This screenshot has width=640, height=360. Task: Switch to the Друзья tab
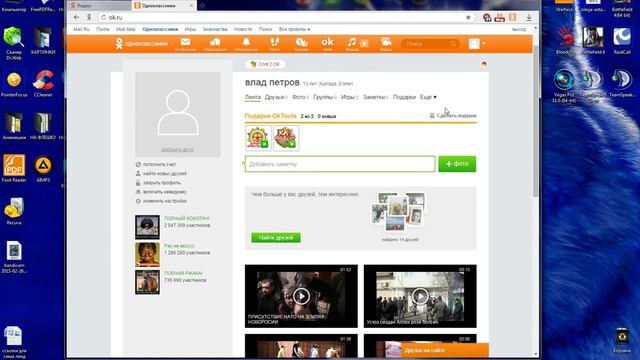click(276, 97)
